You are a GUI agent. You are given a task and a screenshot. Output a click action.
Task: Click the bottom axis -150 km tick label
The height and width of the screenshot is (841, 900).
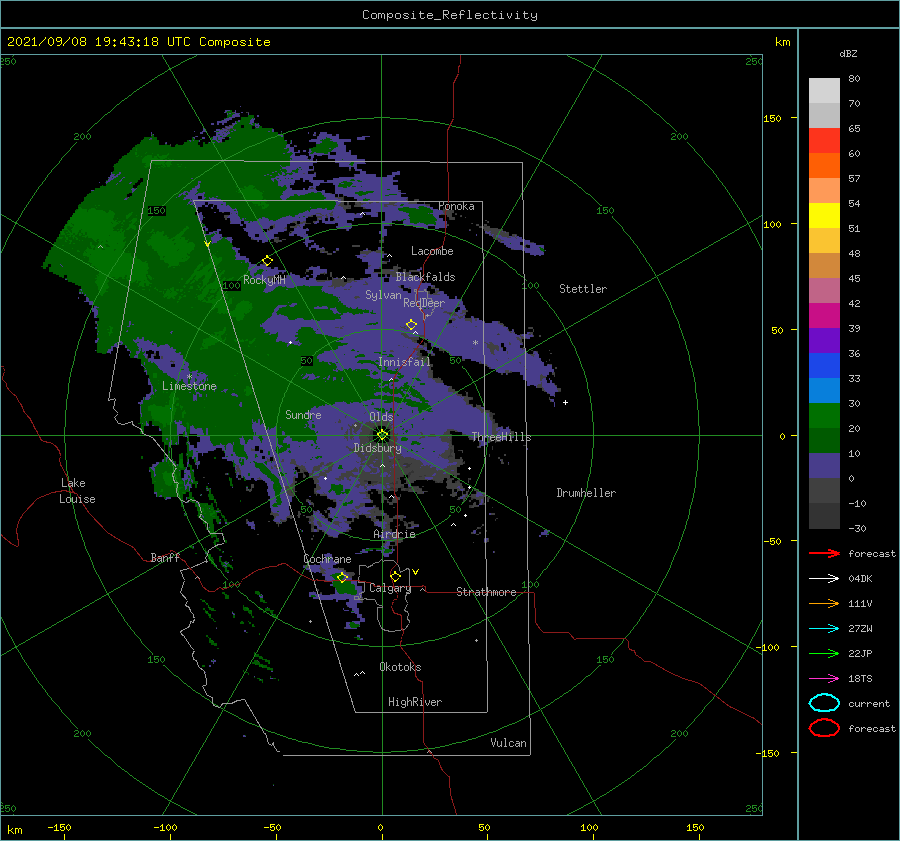click(x=59, y=827)
